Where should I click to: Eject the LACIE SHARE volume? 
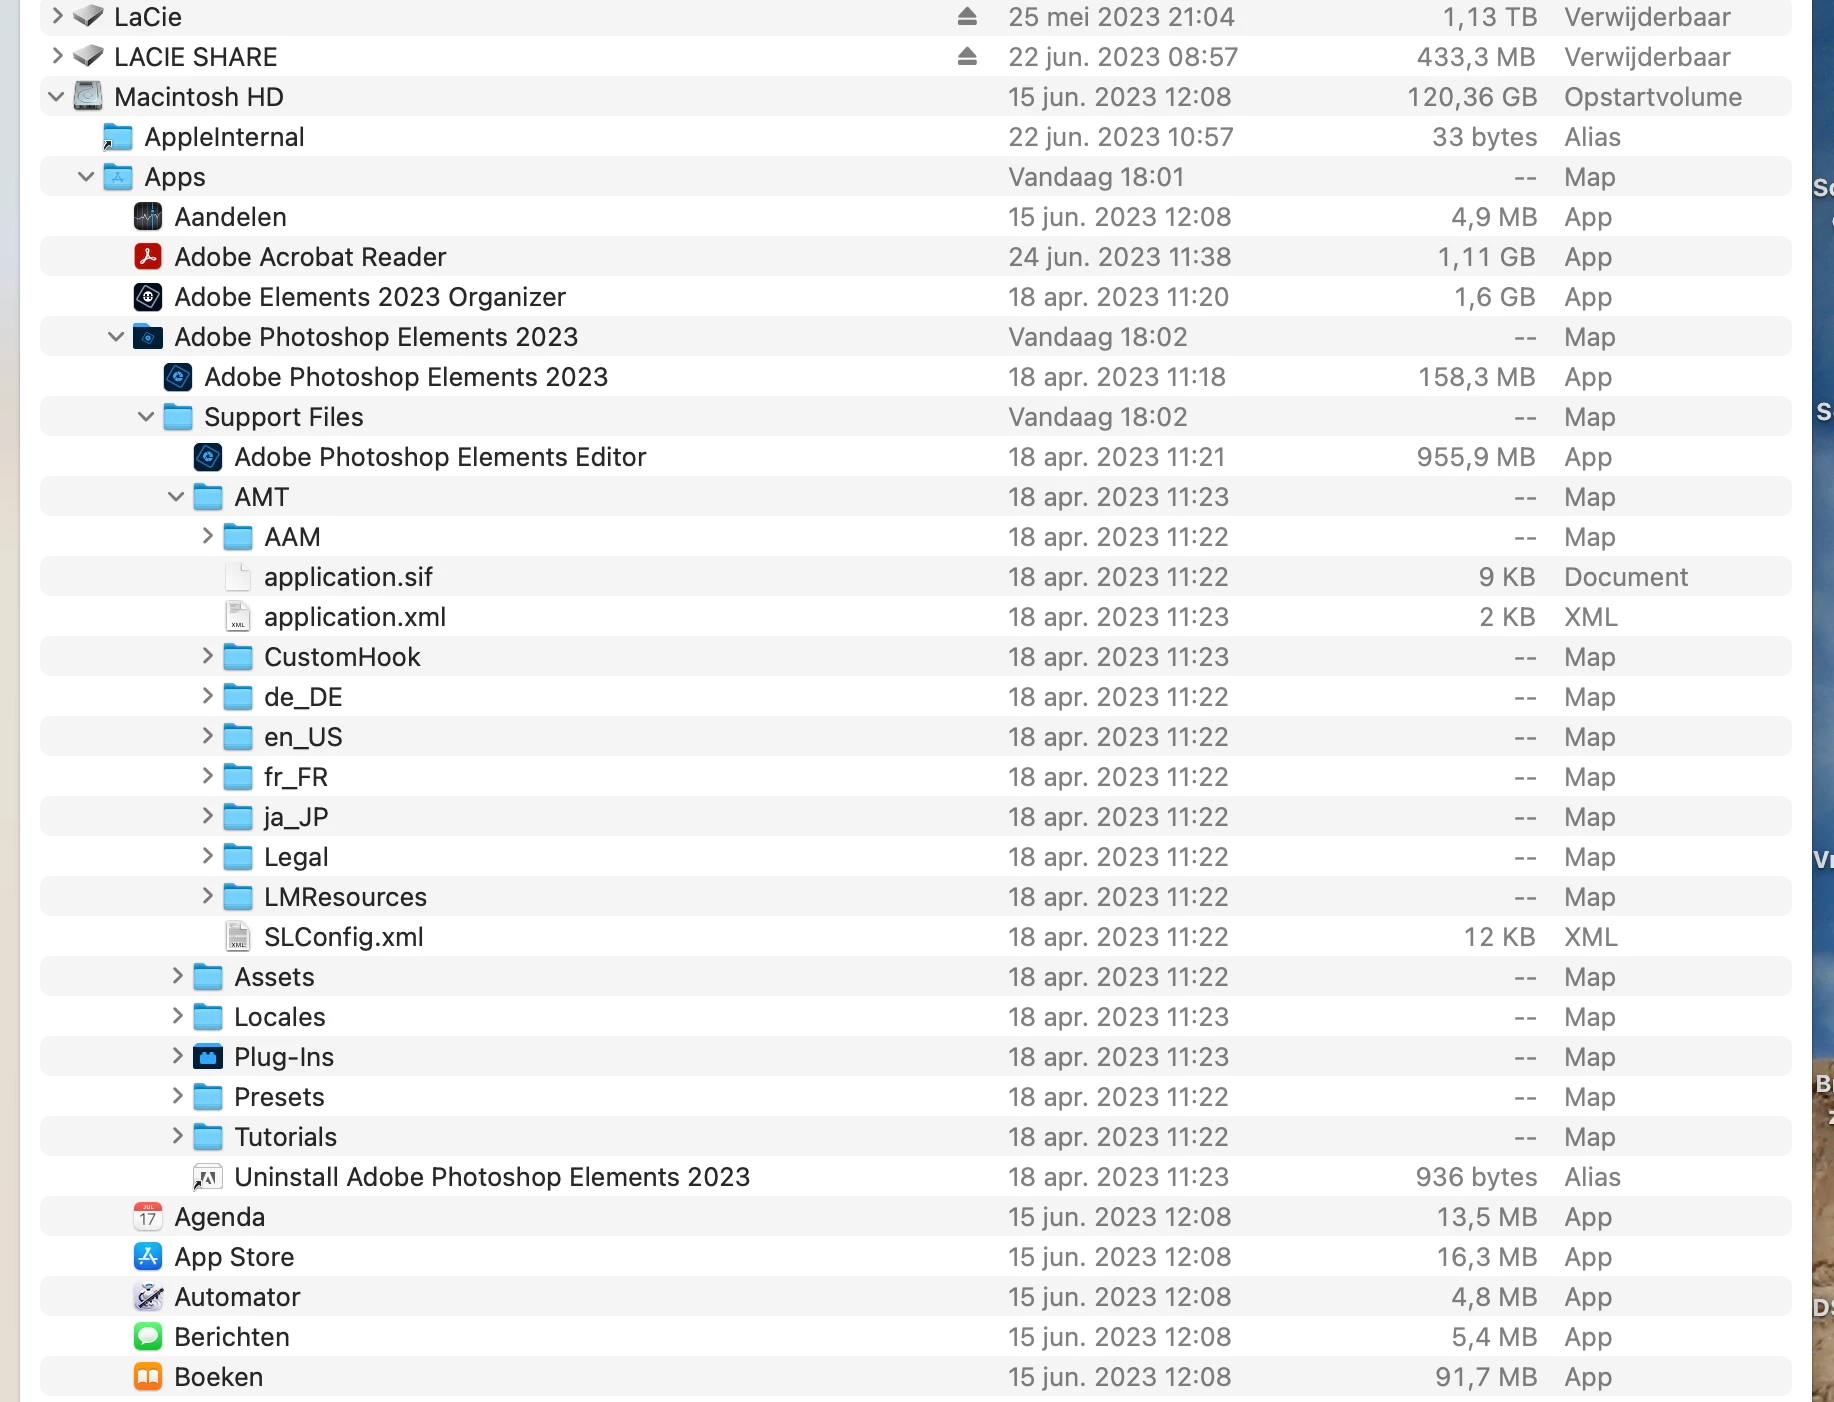[x=966, y=56]
